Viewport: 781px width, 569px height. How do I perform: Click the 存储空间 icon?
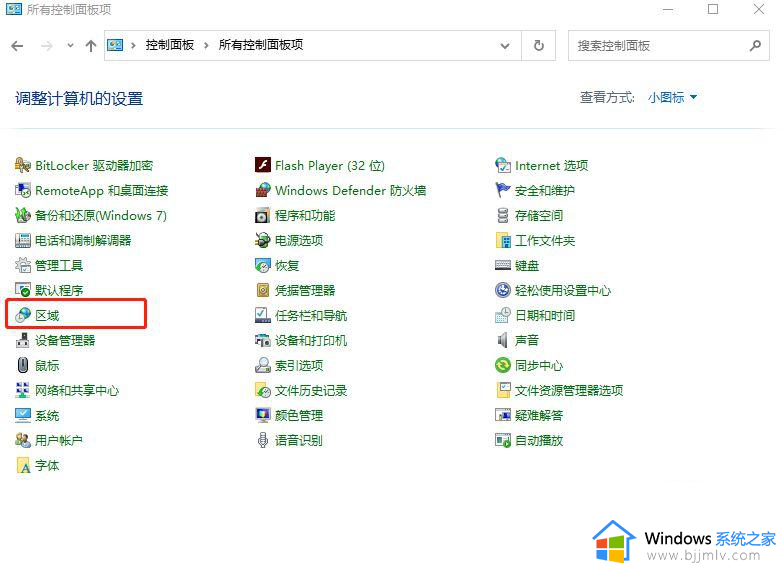tap(503, 215)
